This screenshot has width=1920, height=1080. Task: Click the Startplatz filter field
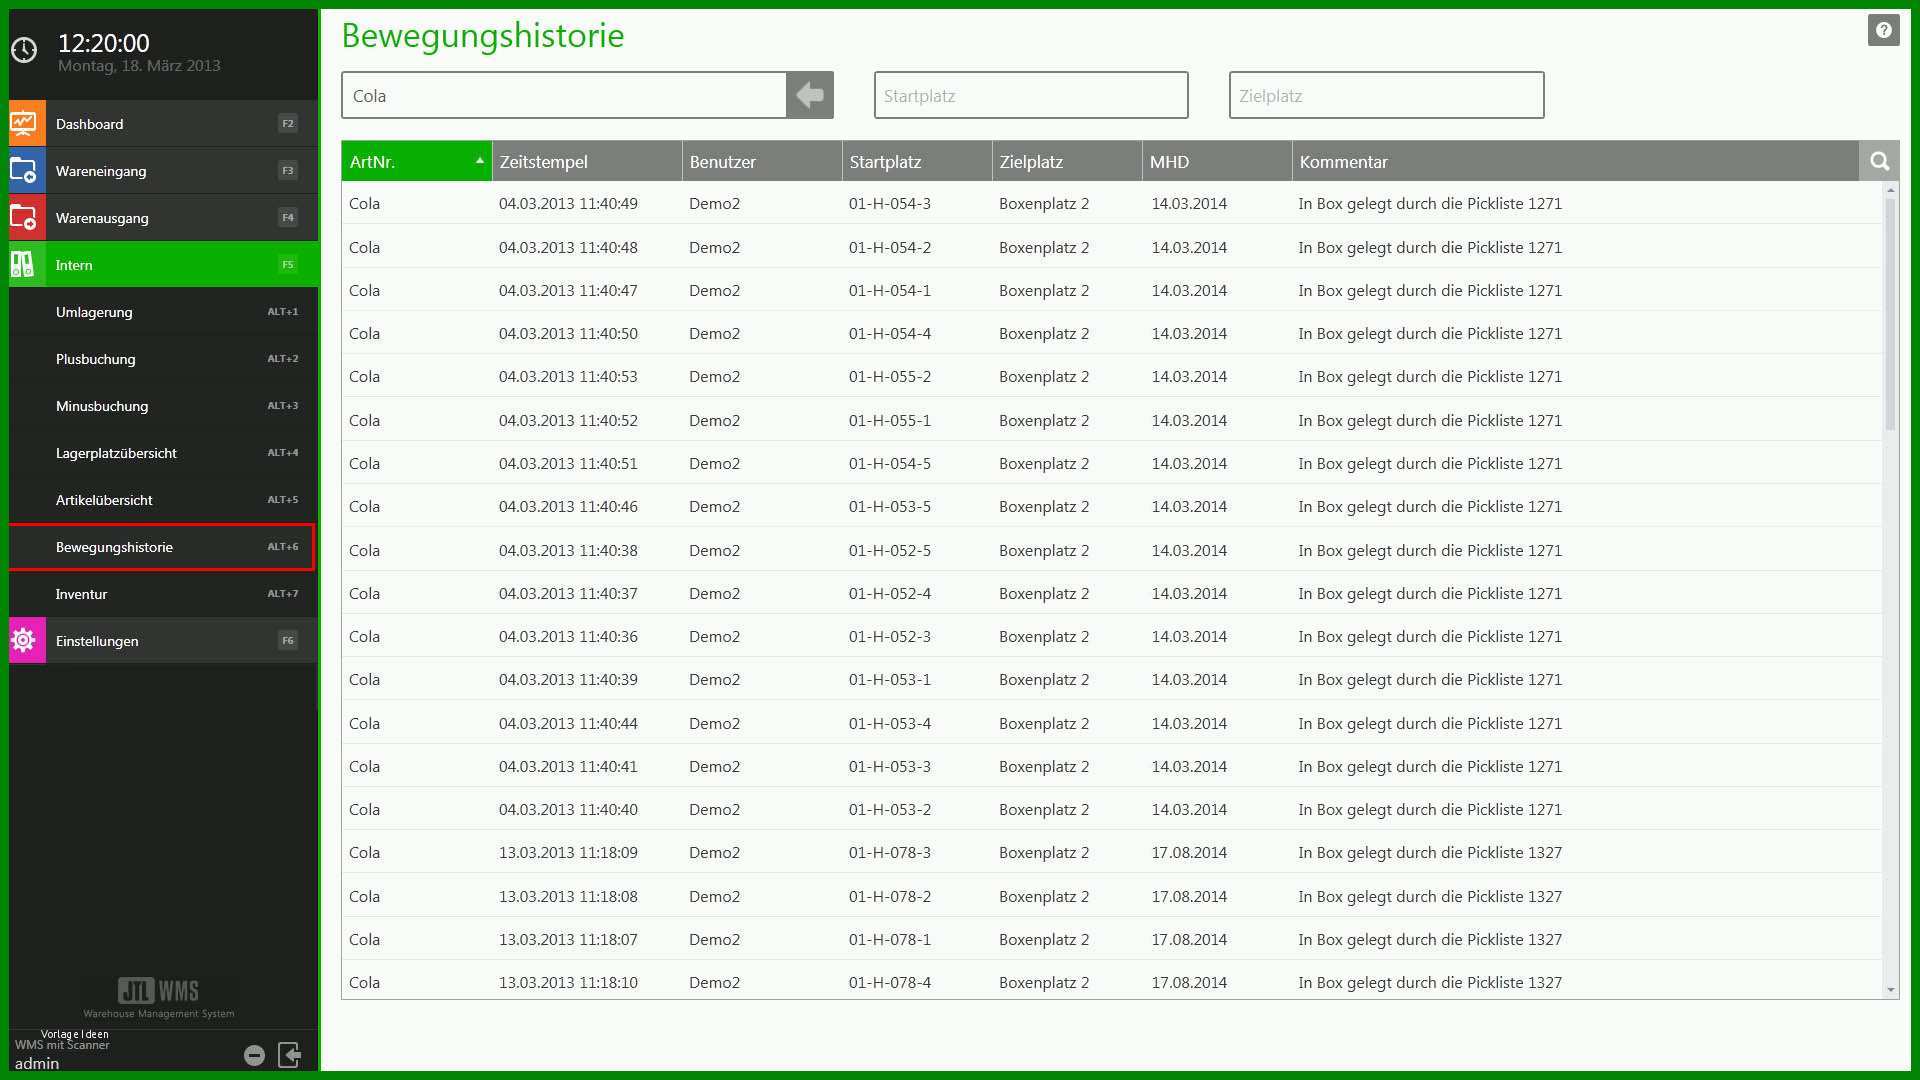pos(1031,95)
